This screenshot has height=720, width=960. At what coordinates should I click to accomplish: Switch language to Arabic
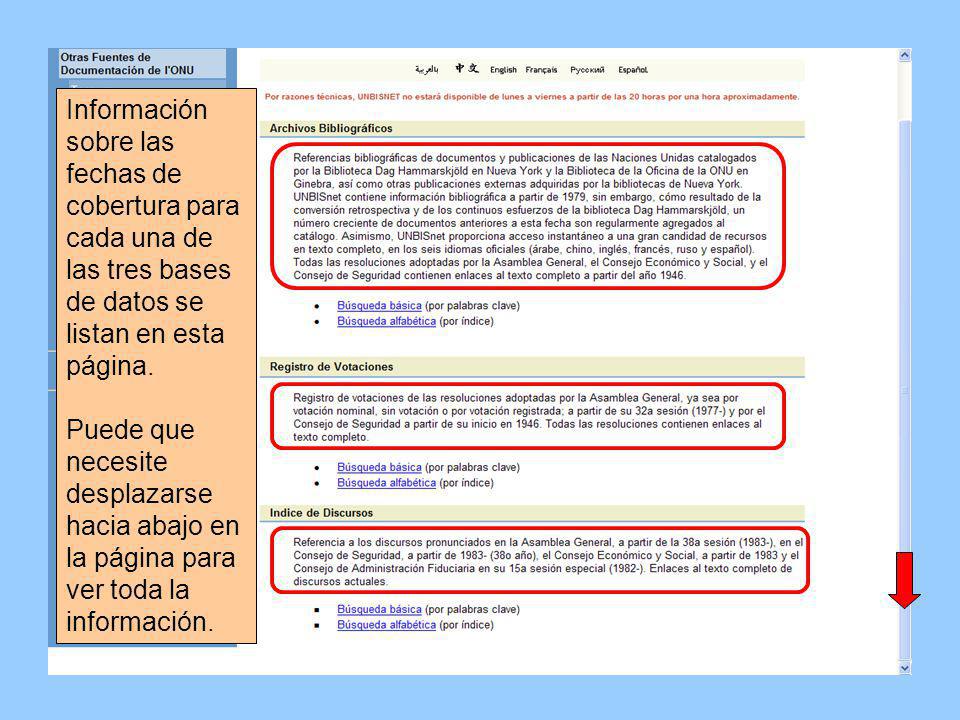coord(426,70)
